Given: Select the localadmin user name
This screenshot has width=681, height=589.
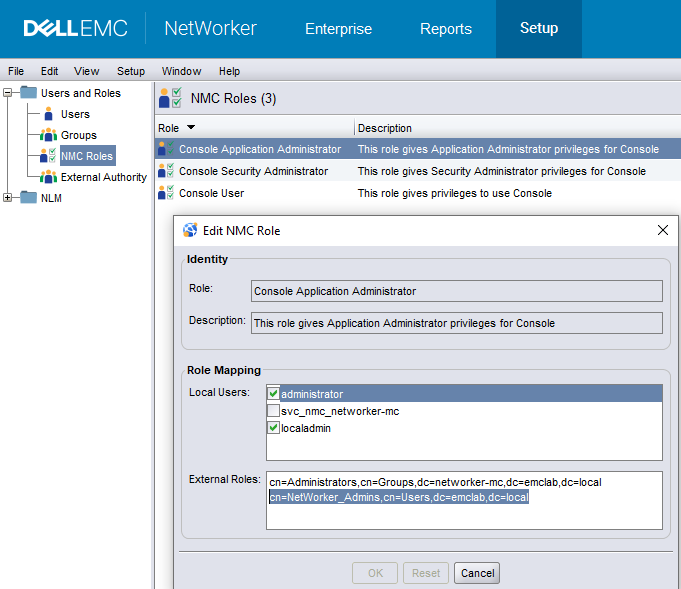Looking at the screenshot, I should click(306, 428).
